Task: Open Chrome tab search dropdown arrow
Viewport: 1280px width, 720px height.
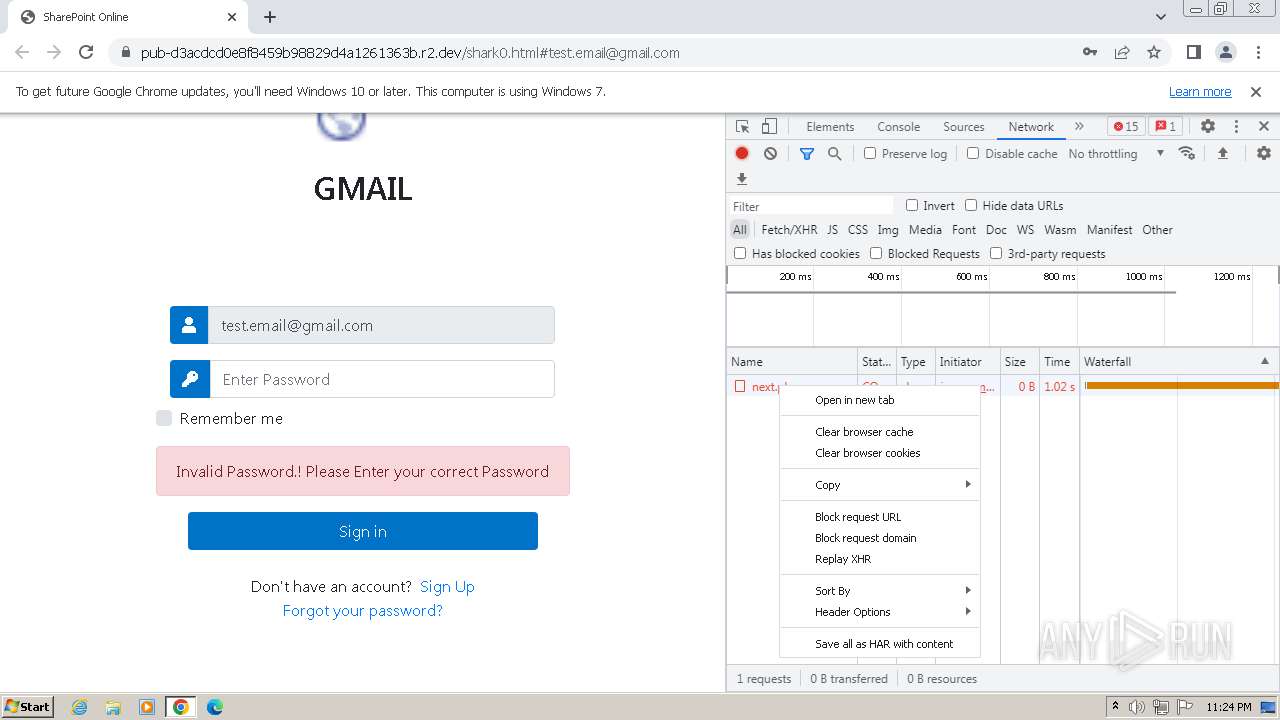Action: coord(1161,17)
